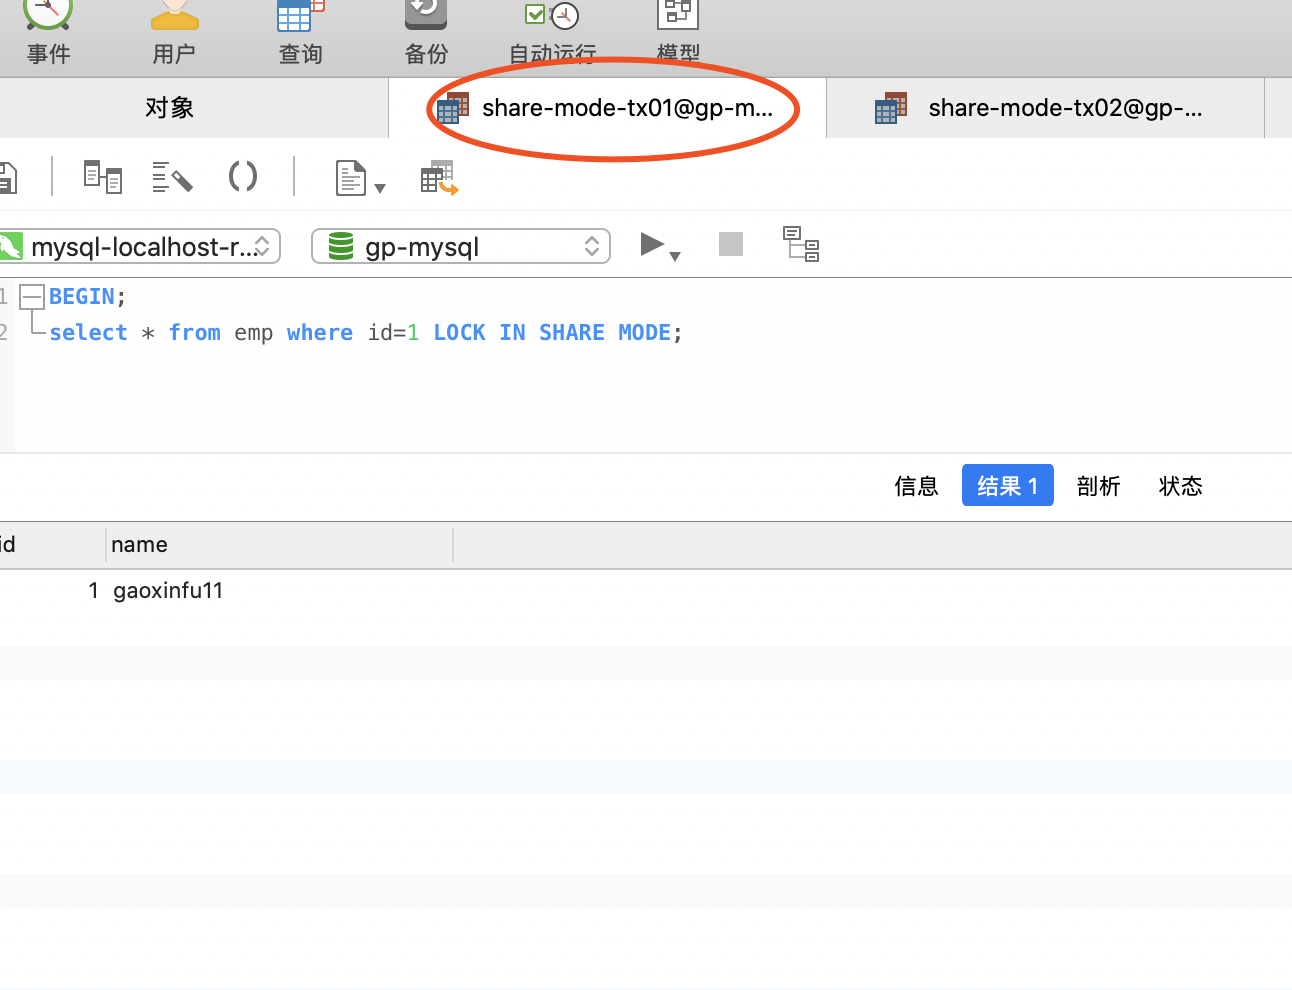
Task: Switch to the 状态 tab
Action: coord(1180,486)
